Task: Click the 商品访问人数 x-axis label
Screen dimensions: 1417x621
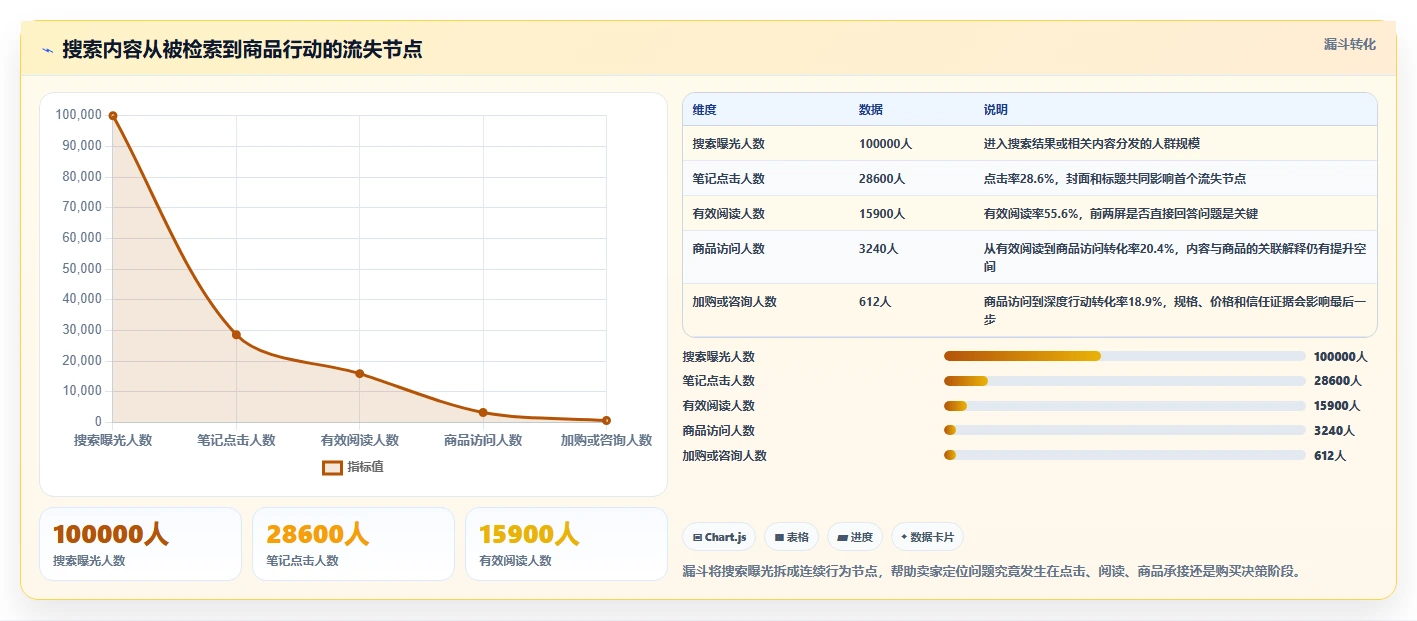Action: (x=483, y=440)
